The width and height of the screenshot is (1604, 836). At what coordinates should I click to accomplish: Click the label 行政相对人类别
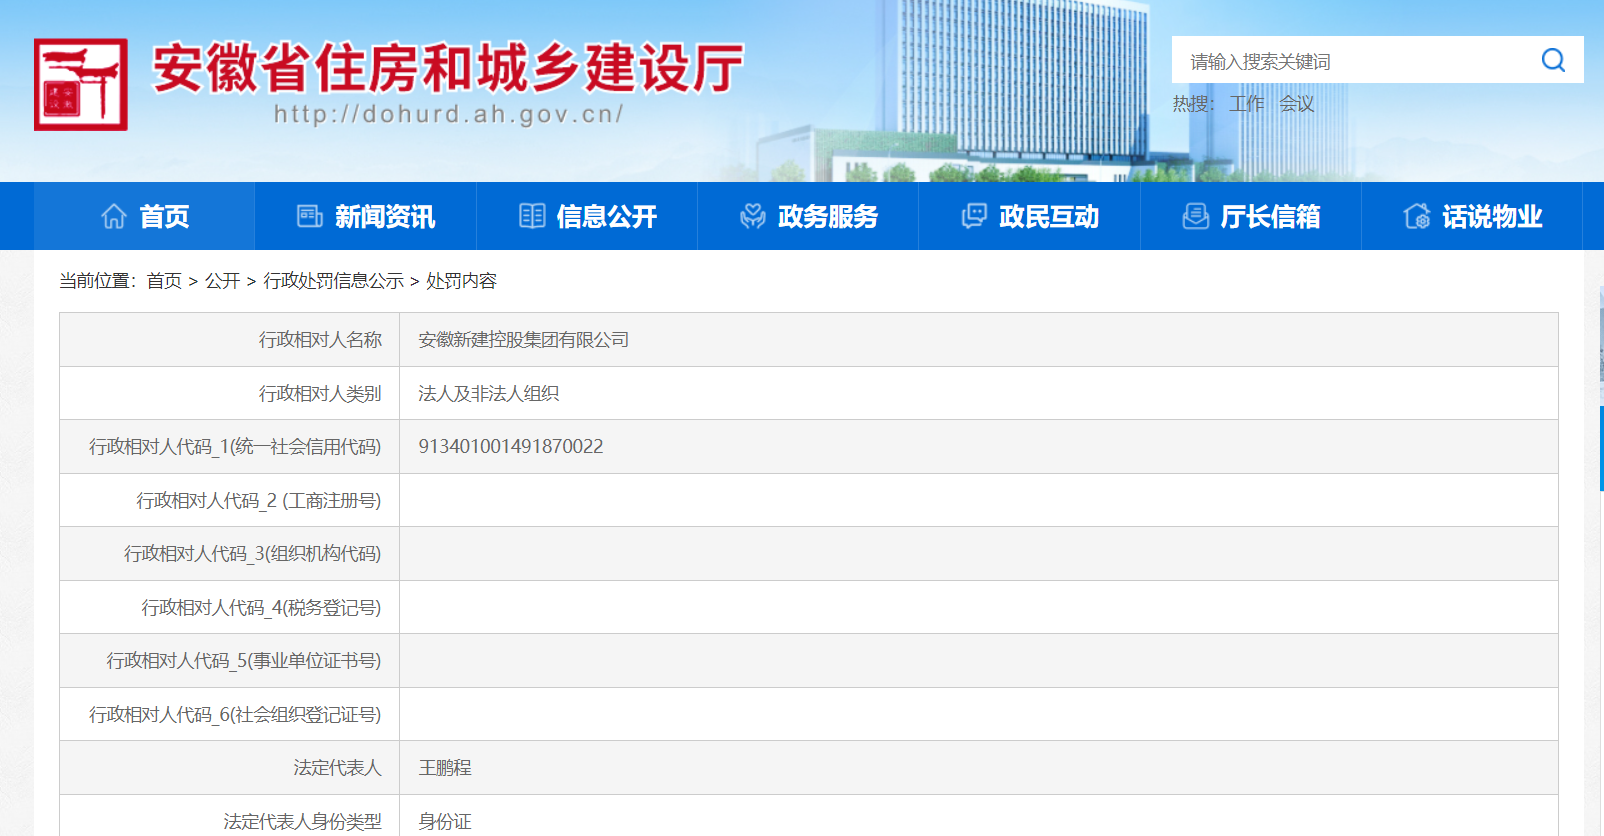(x=320, y=394)
